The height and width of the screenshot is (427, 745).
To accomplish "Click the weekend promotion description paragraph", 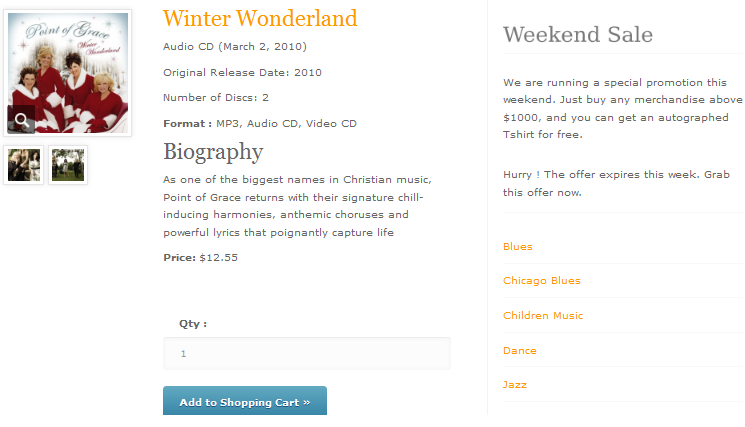I will [622, 108].
